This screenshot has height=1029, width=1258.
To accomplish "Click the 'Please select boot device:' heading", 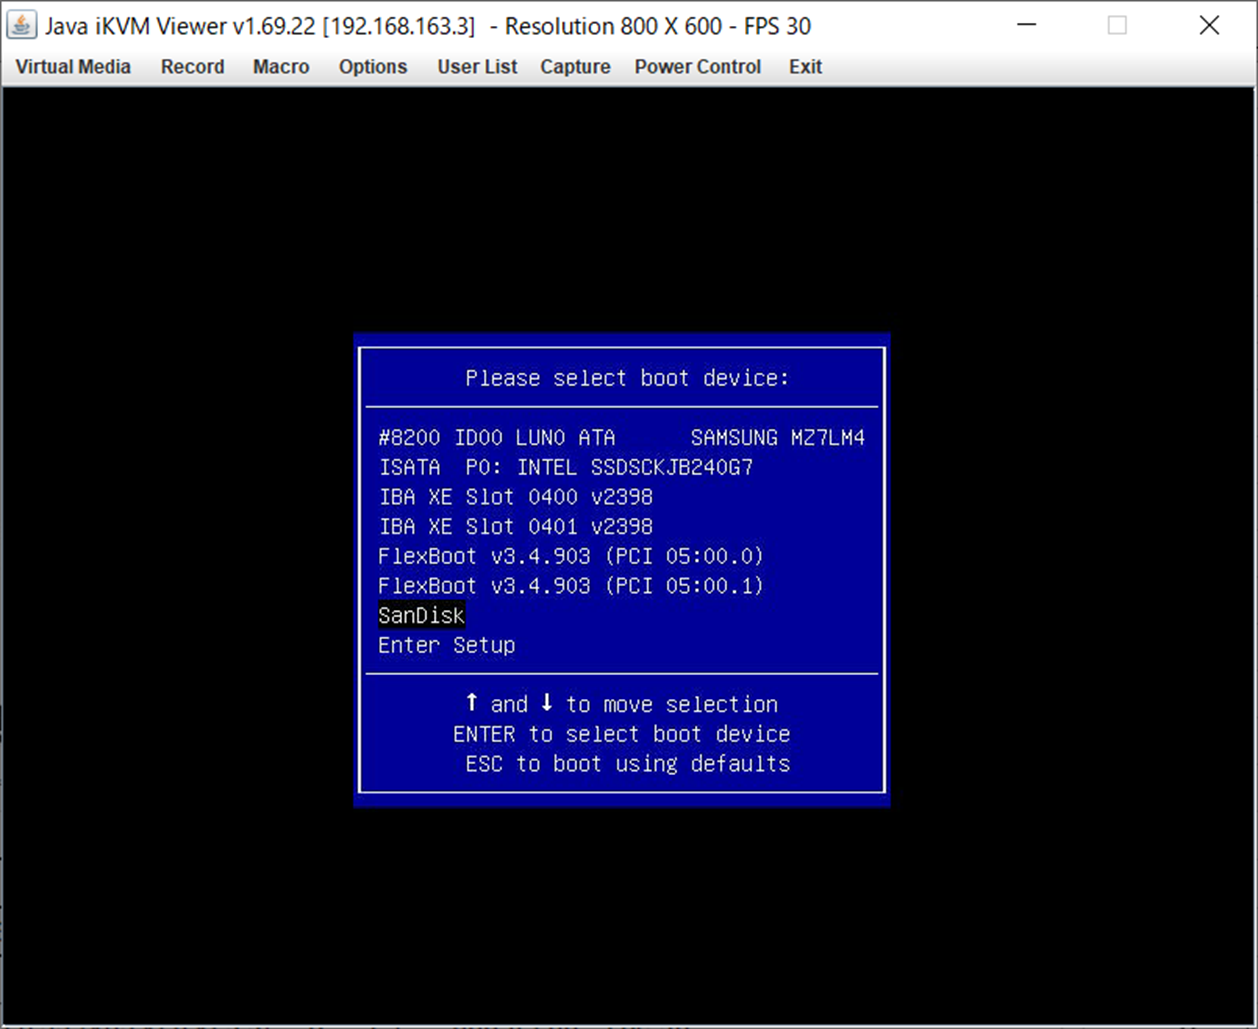I will click(x=627, y=378).
